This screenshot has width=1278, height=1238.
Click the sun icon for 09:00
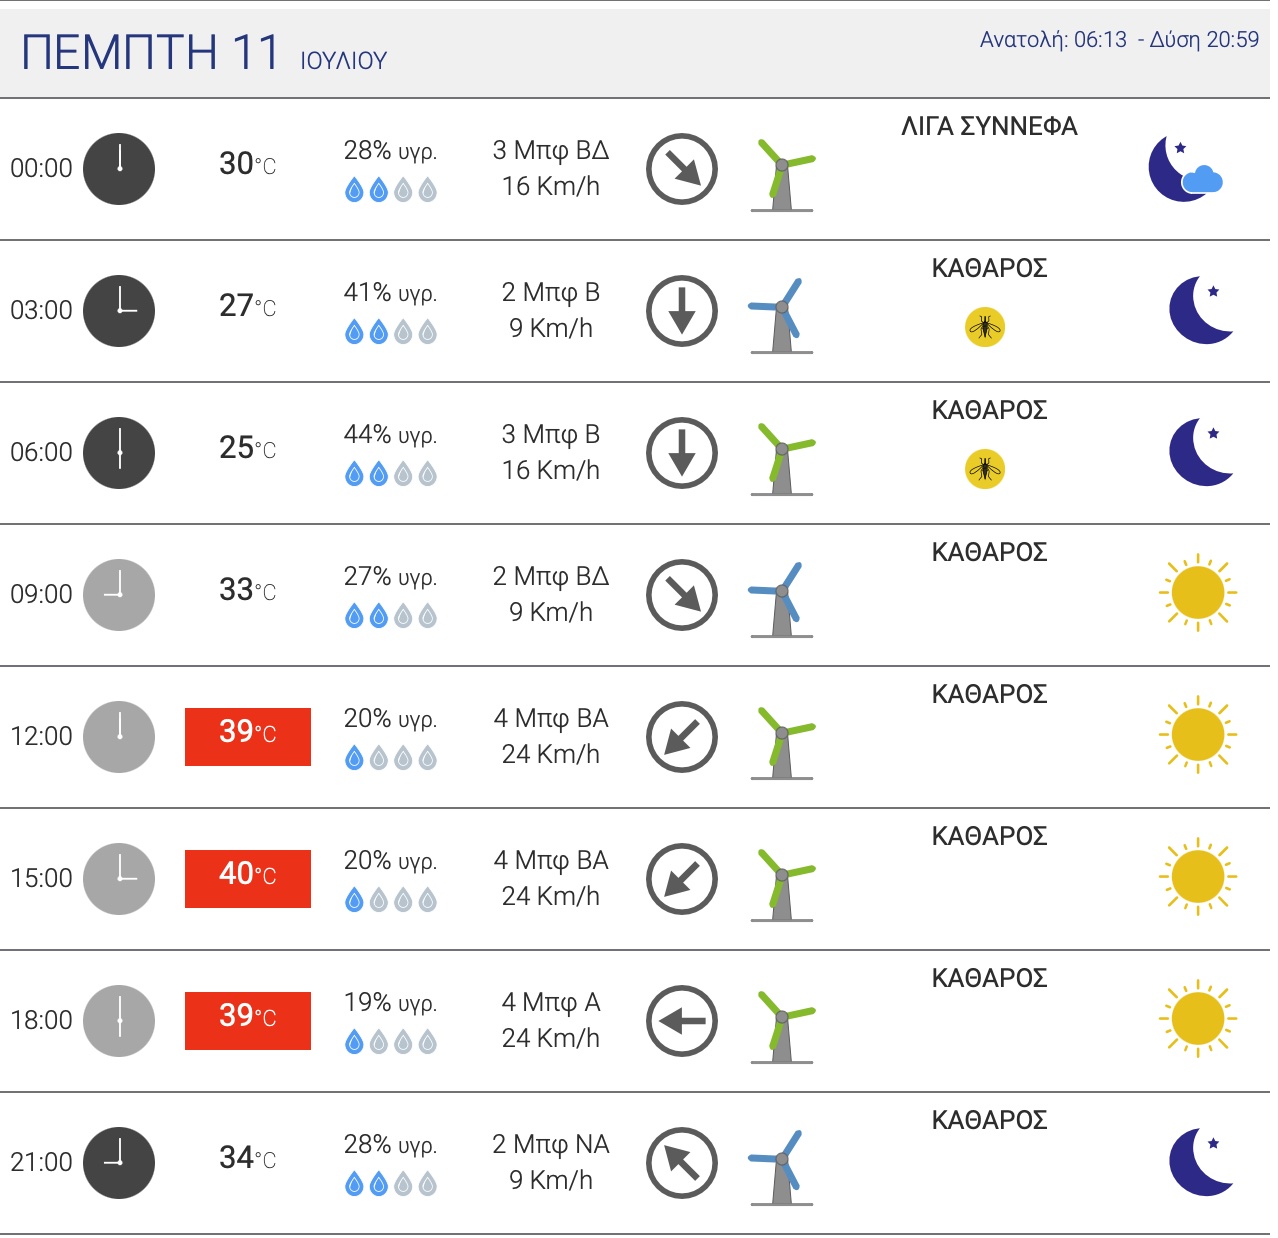click(1197, 594)
